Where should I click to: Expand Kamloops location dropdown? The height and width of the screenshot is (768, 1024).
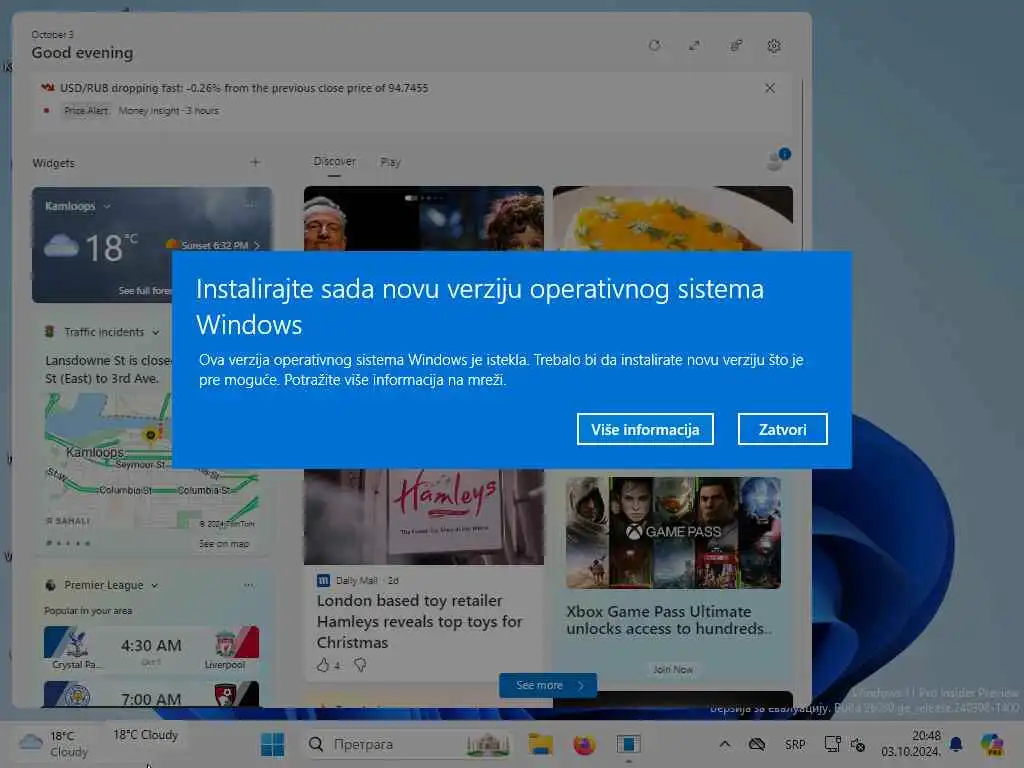(107, 206)
